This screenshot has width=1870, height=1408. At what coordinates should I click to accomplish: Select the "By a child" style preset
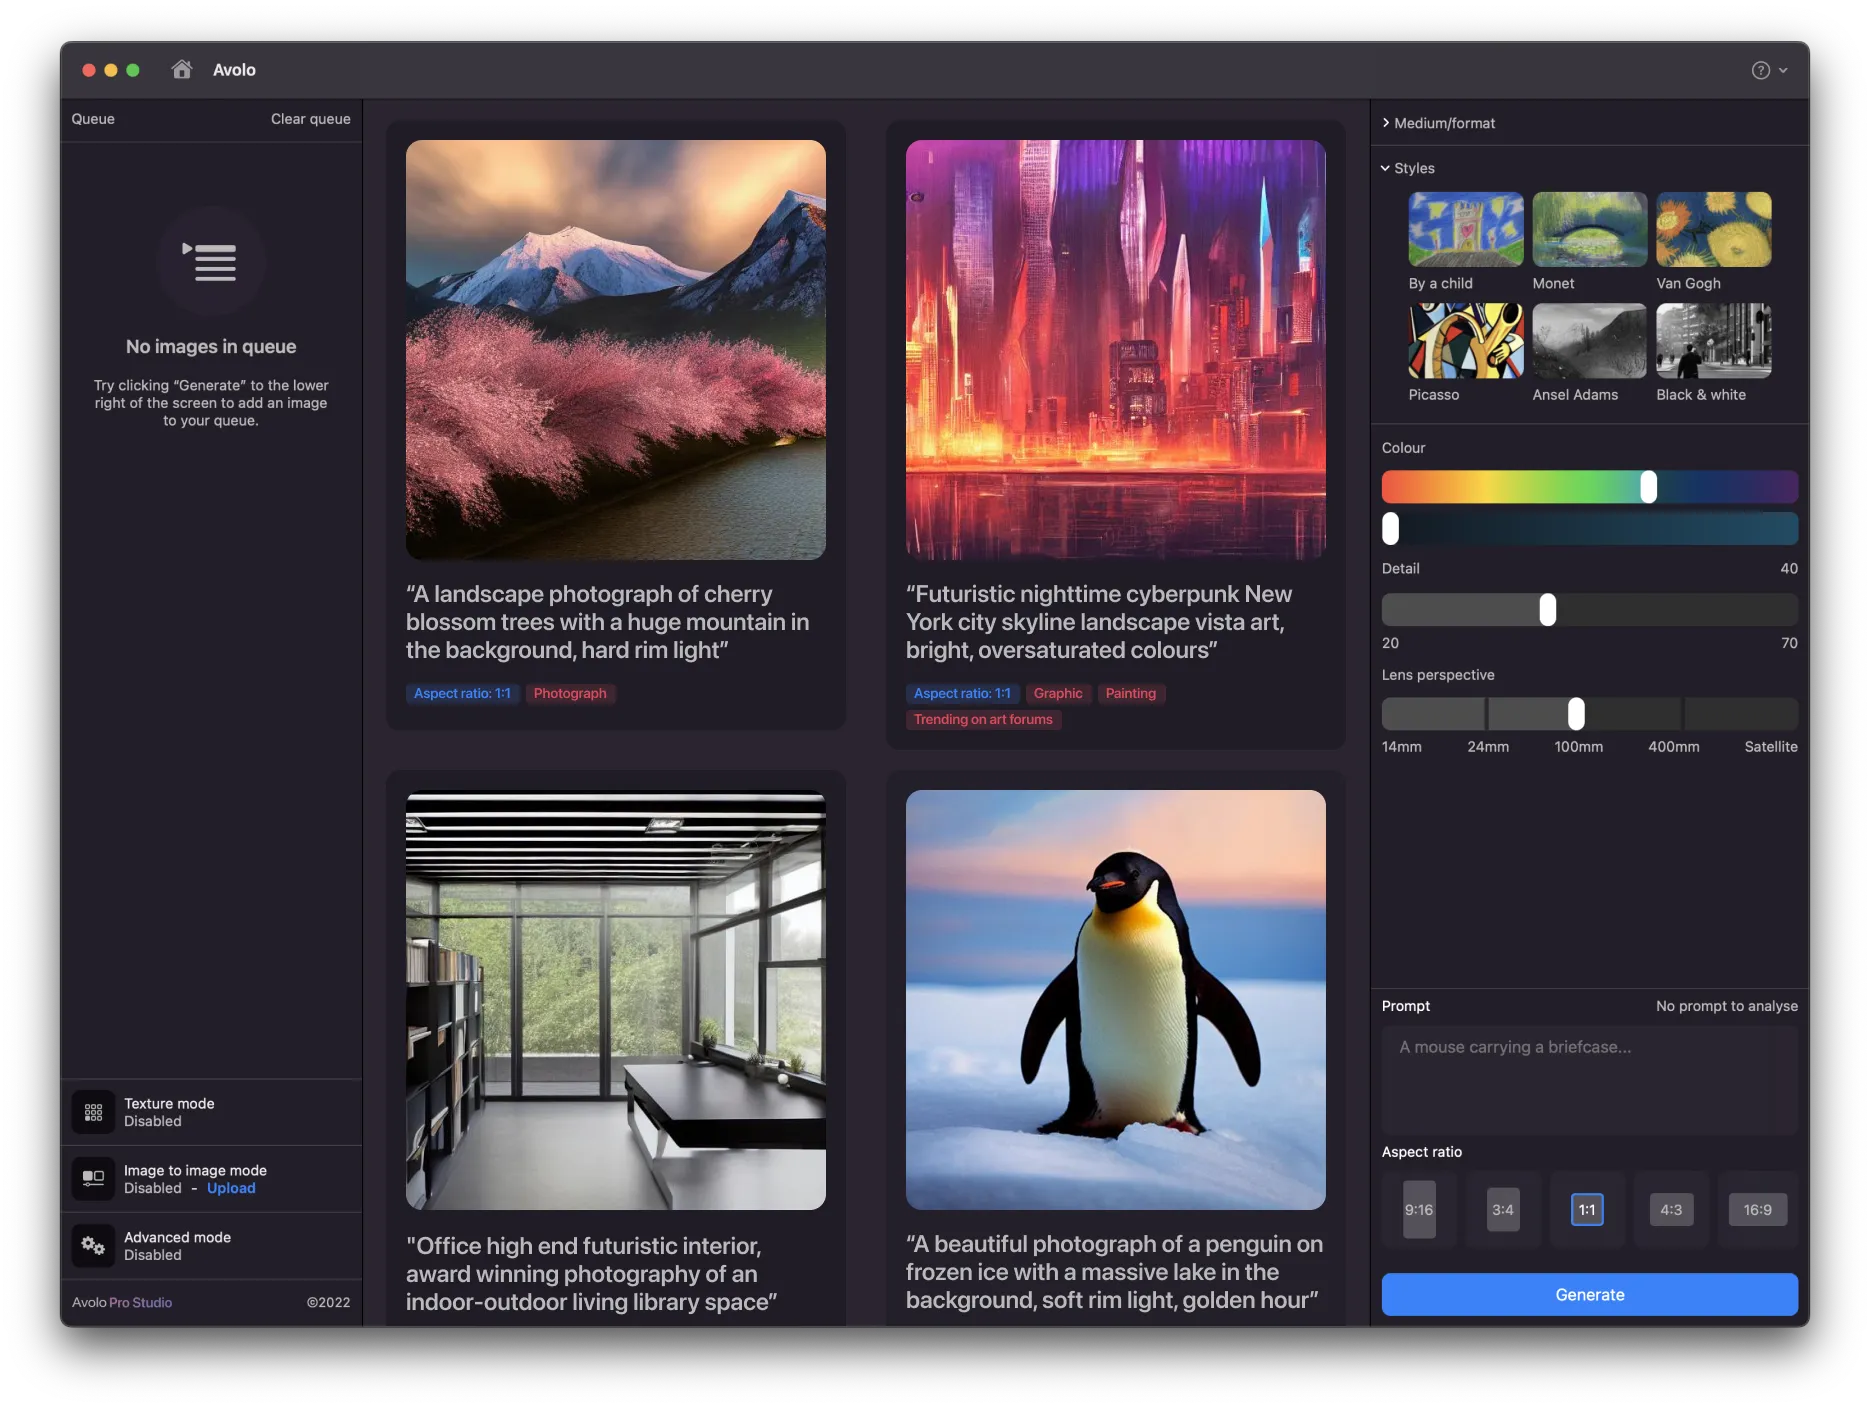click(x=1465, y=229)
